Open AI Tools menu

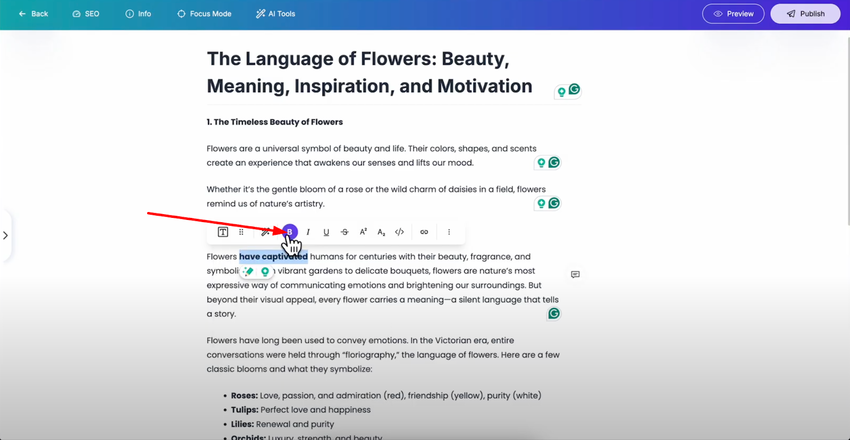click(275, 14)
